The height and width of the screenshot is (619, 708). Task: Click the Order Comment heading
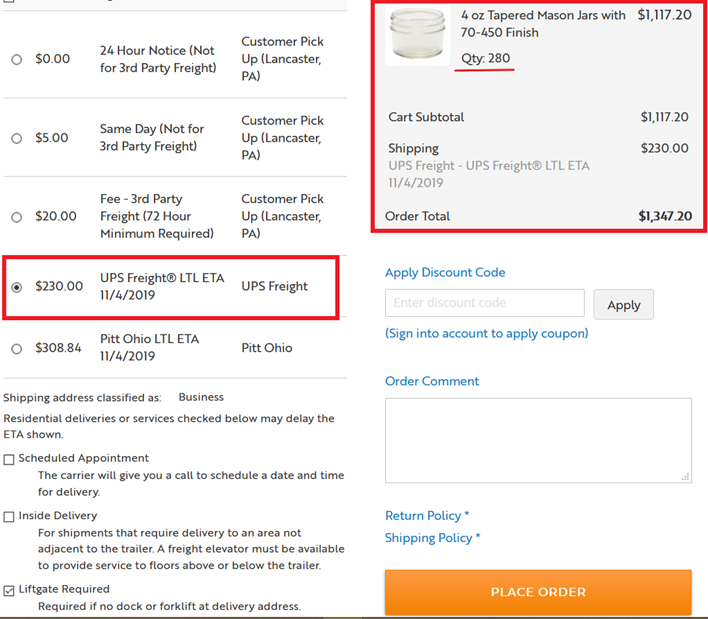pyautogui.click(x=432, y=381)
